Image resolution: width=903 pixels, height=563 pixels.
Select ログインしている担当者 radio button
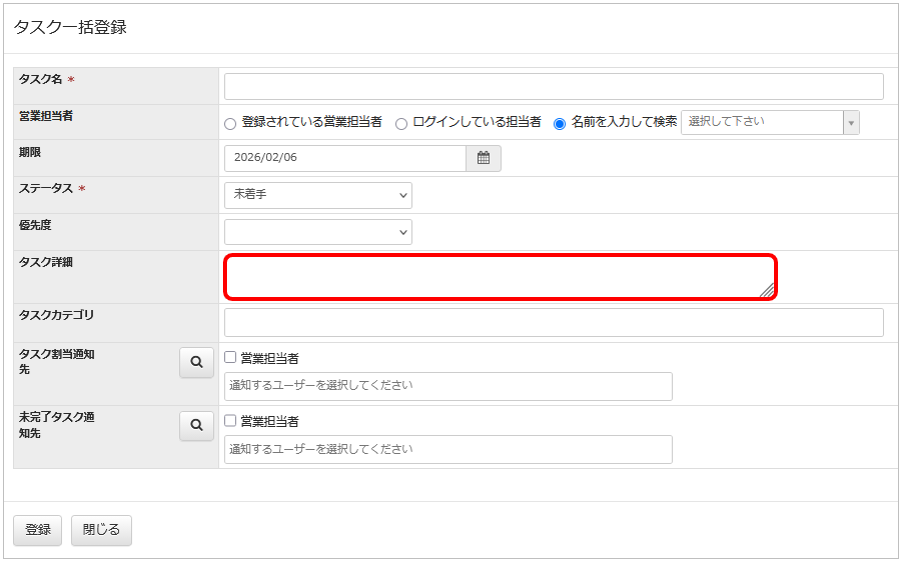pos(401,123)
